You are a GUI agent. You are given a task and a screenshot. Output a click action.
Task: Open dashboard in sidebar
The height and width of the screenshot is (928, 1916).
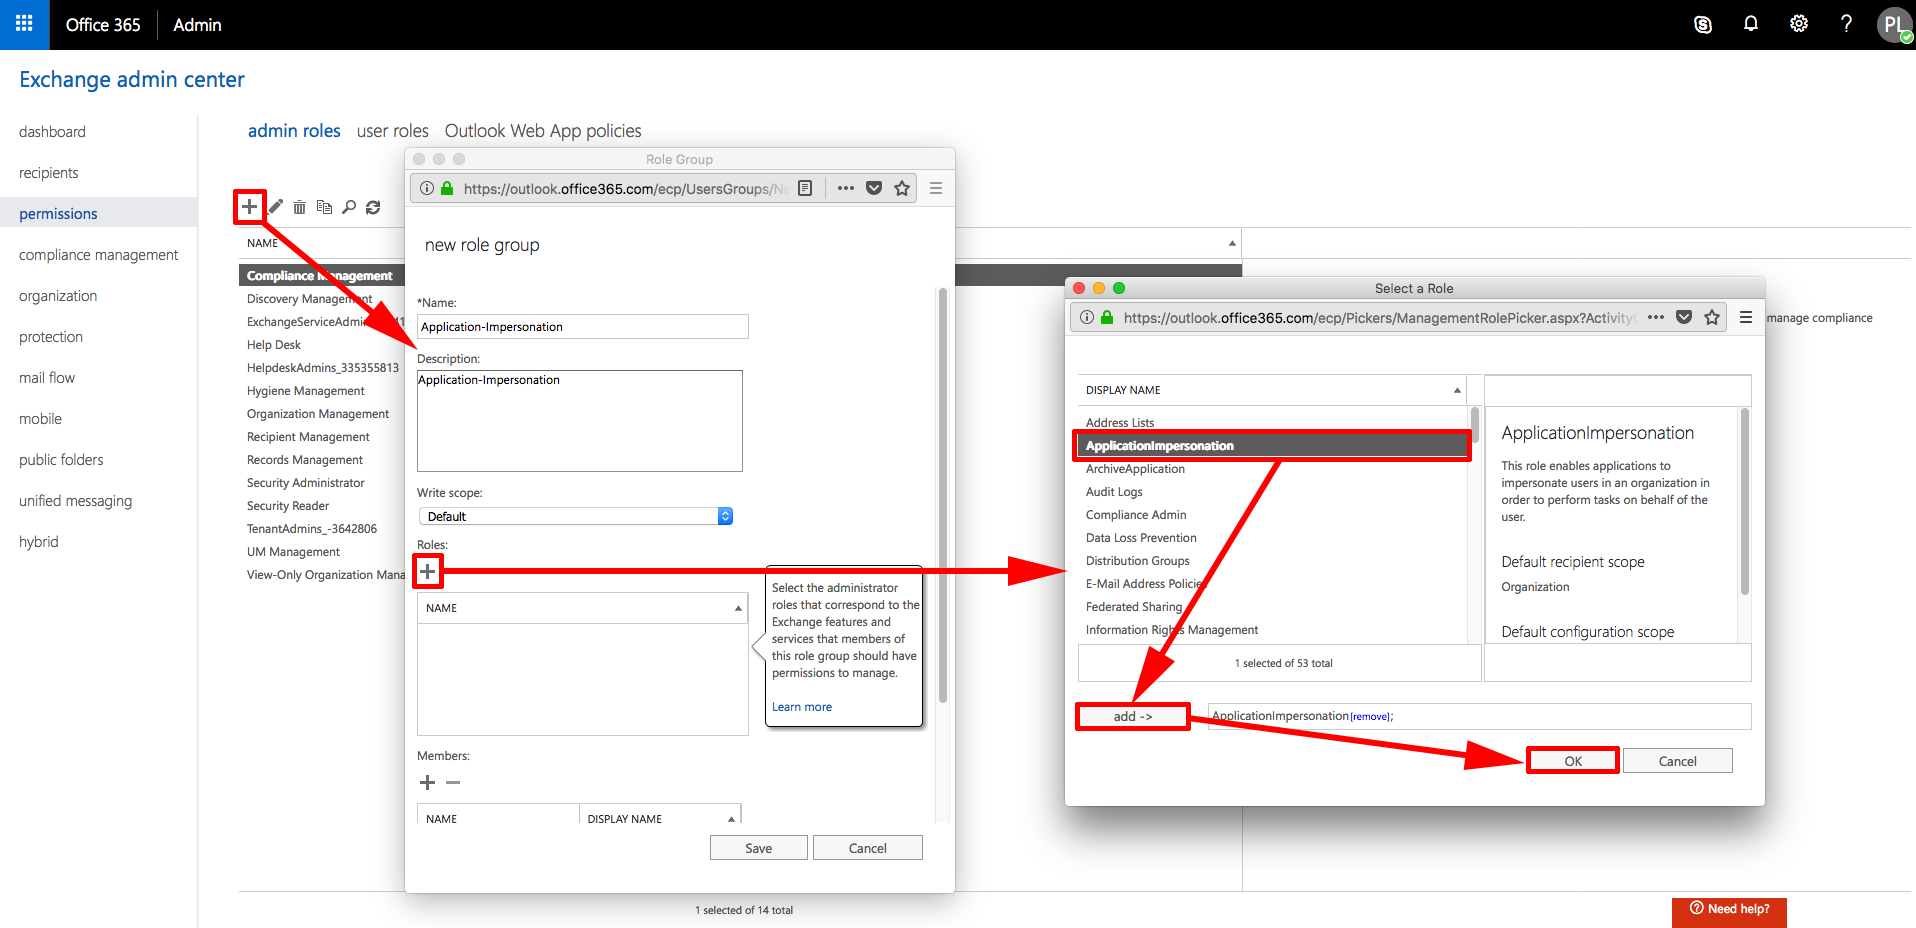[52, 132]
